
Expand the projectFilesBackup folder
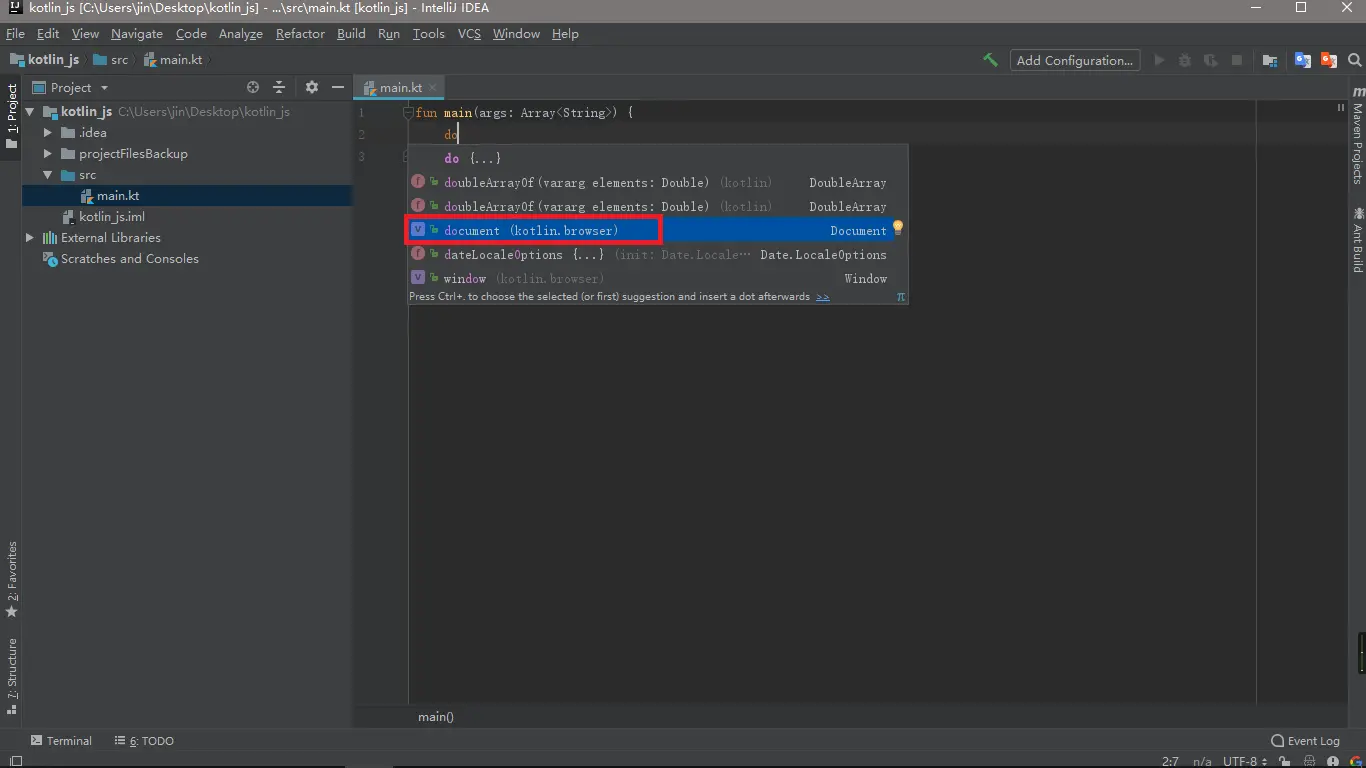[x=48, y=153]
